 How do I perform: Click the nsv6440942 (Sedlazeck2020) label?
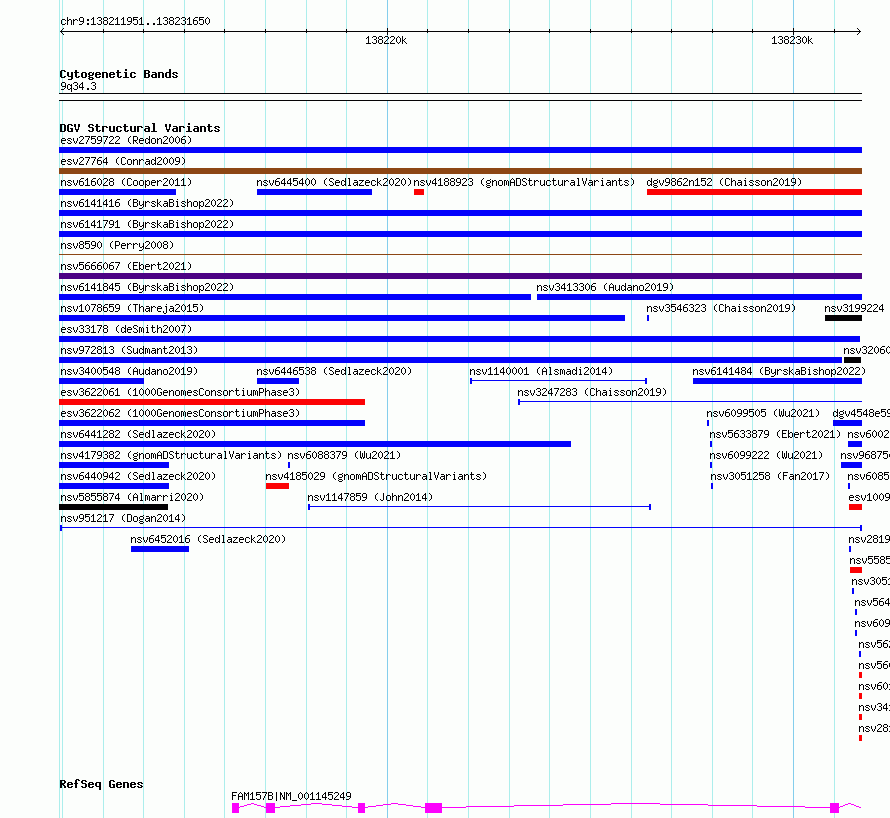pyautogui.click(x=138, y=476)
